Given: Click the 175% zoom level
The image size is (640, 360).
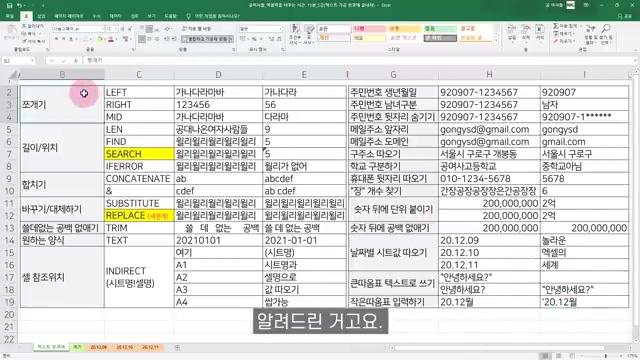Looking at the screenshot, I should tap(631, 356).
